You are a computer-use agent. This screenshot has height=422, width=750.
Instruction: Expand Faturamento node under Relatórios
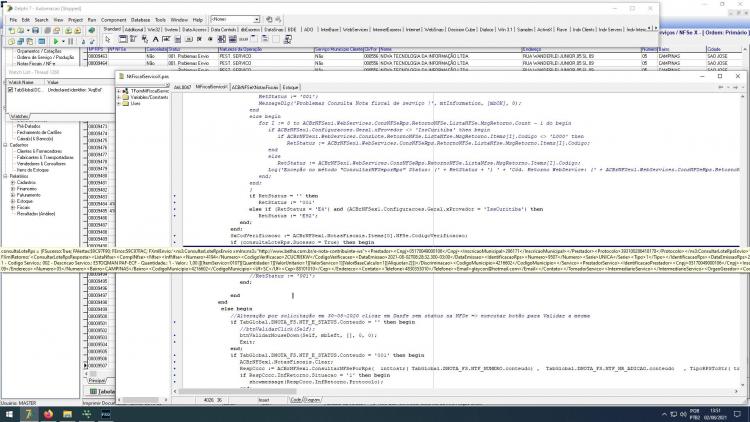coord(13,195)
